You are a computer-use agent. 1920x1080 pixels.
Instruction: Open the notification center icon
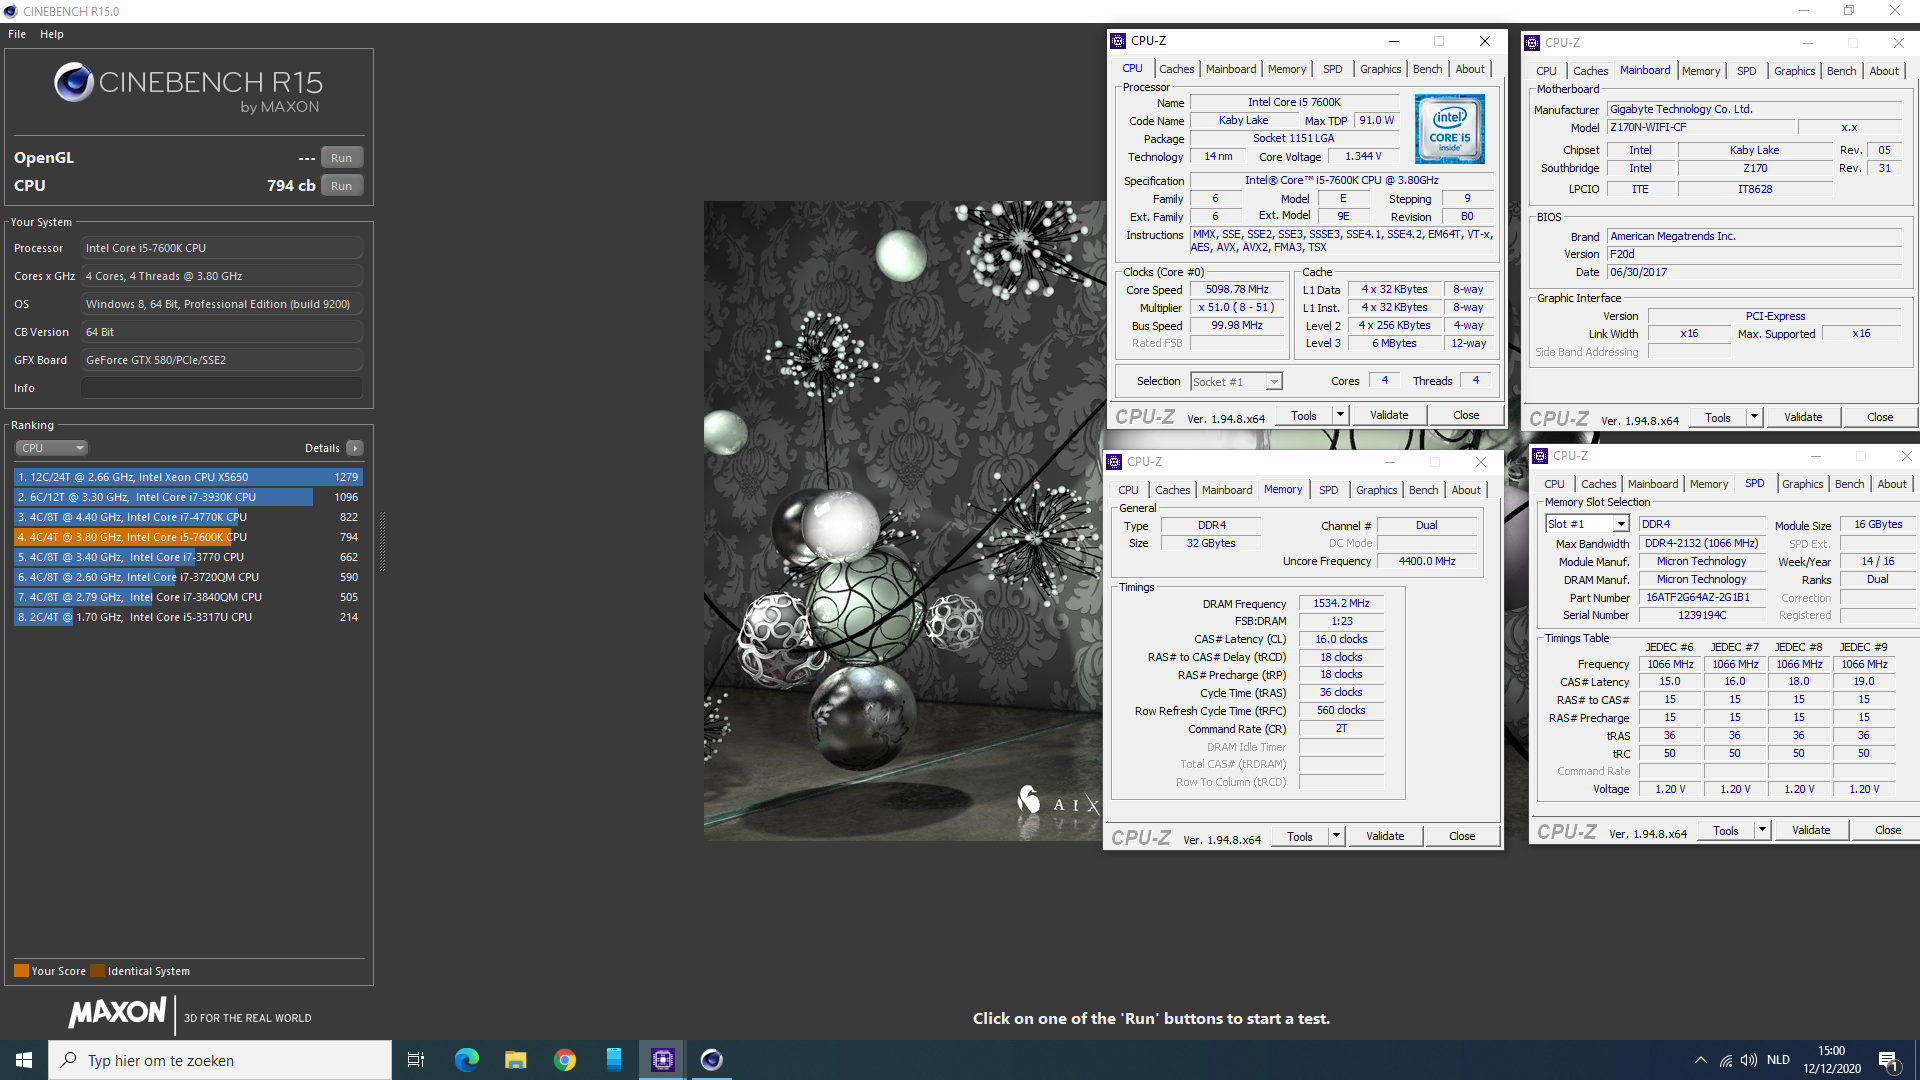click(1889, 1060)
